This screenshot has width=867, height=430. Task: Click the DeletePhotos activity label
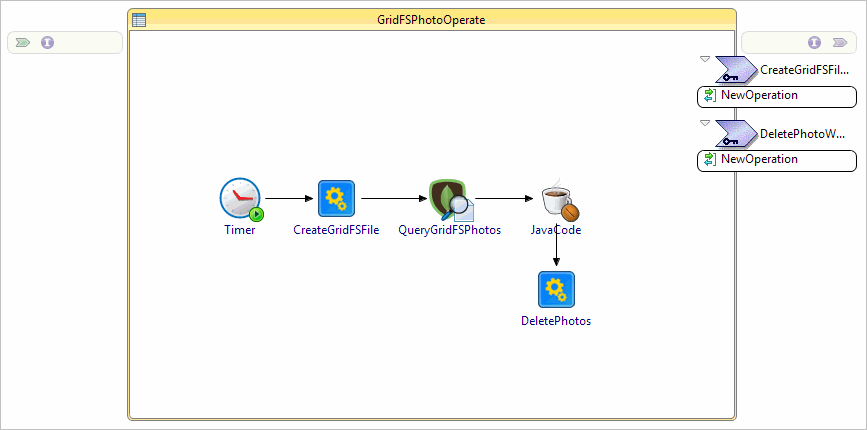point(556,321)
